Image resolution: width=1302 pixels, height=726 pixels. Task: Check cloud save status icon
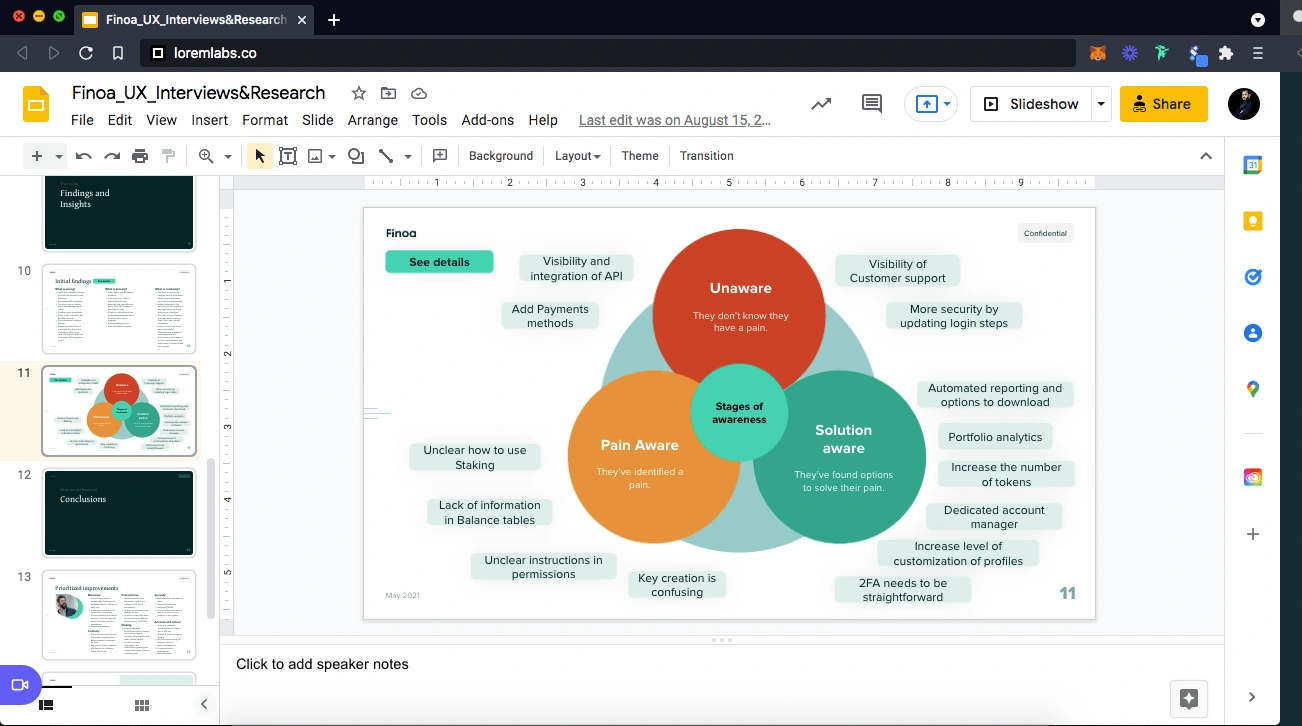[x=420, y=93]
